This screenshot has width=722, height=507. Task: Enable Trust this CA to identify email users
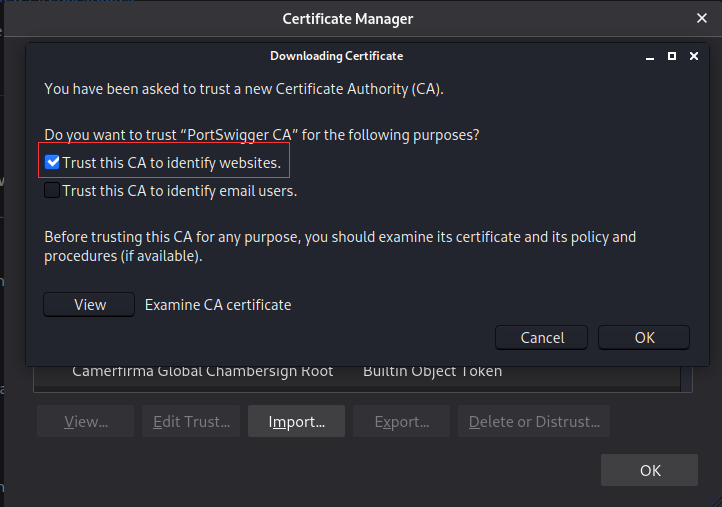(53, 191)
